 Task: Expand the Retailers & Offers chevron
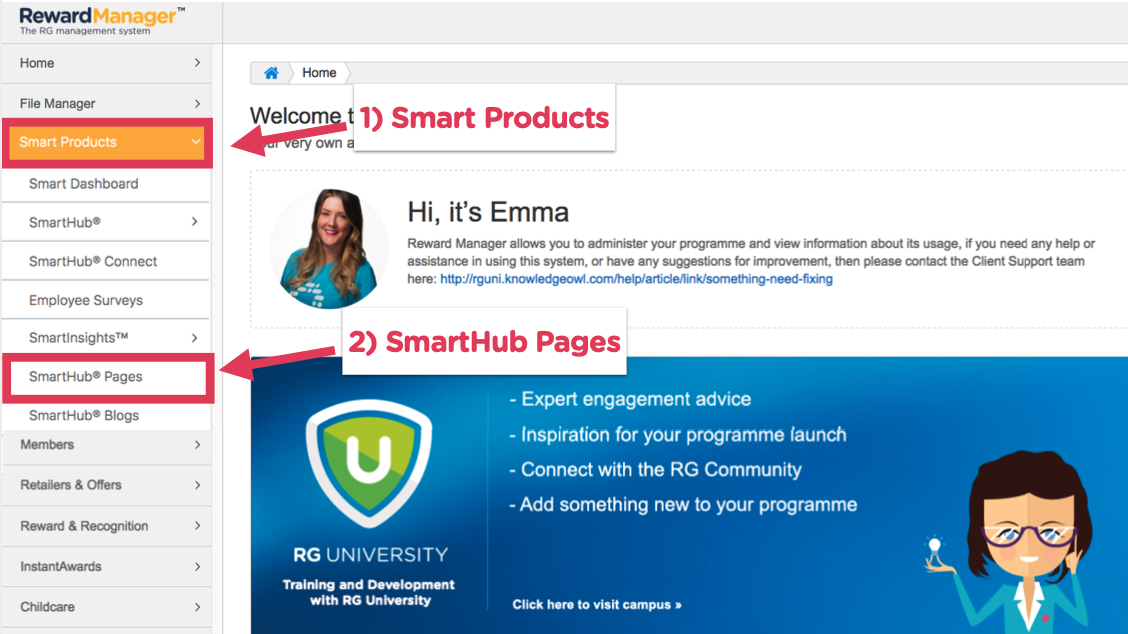click(197, 485)
